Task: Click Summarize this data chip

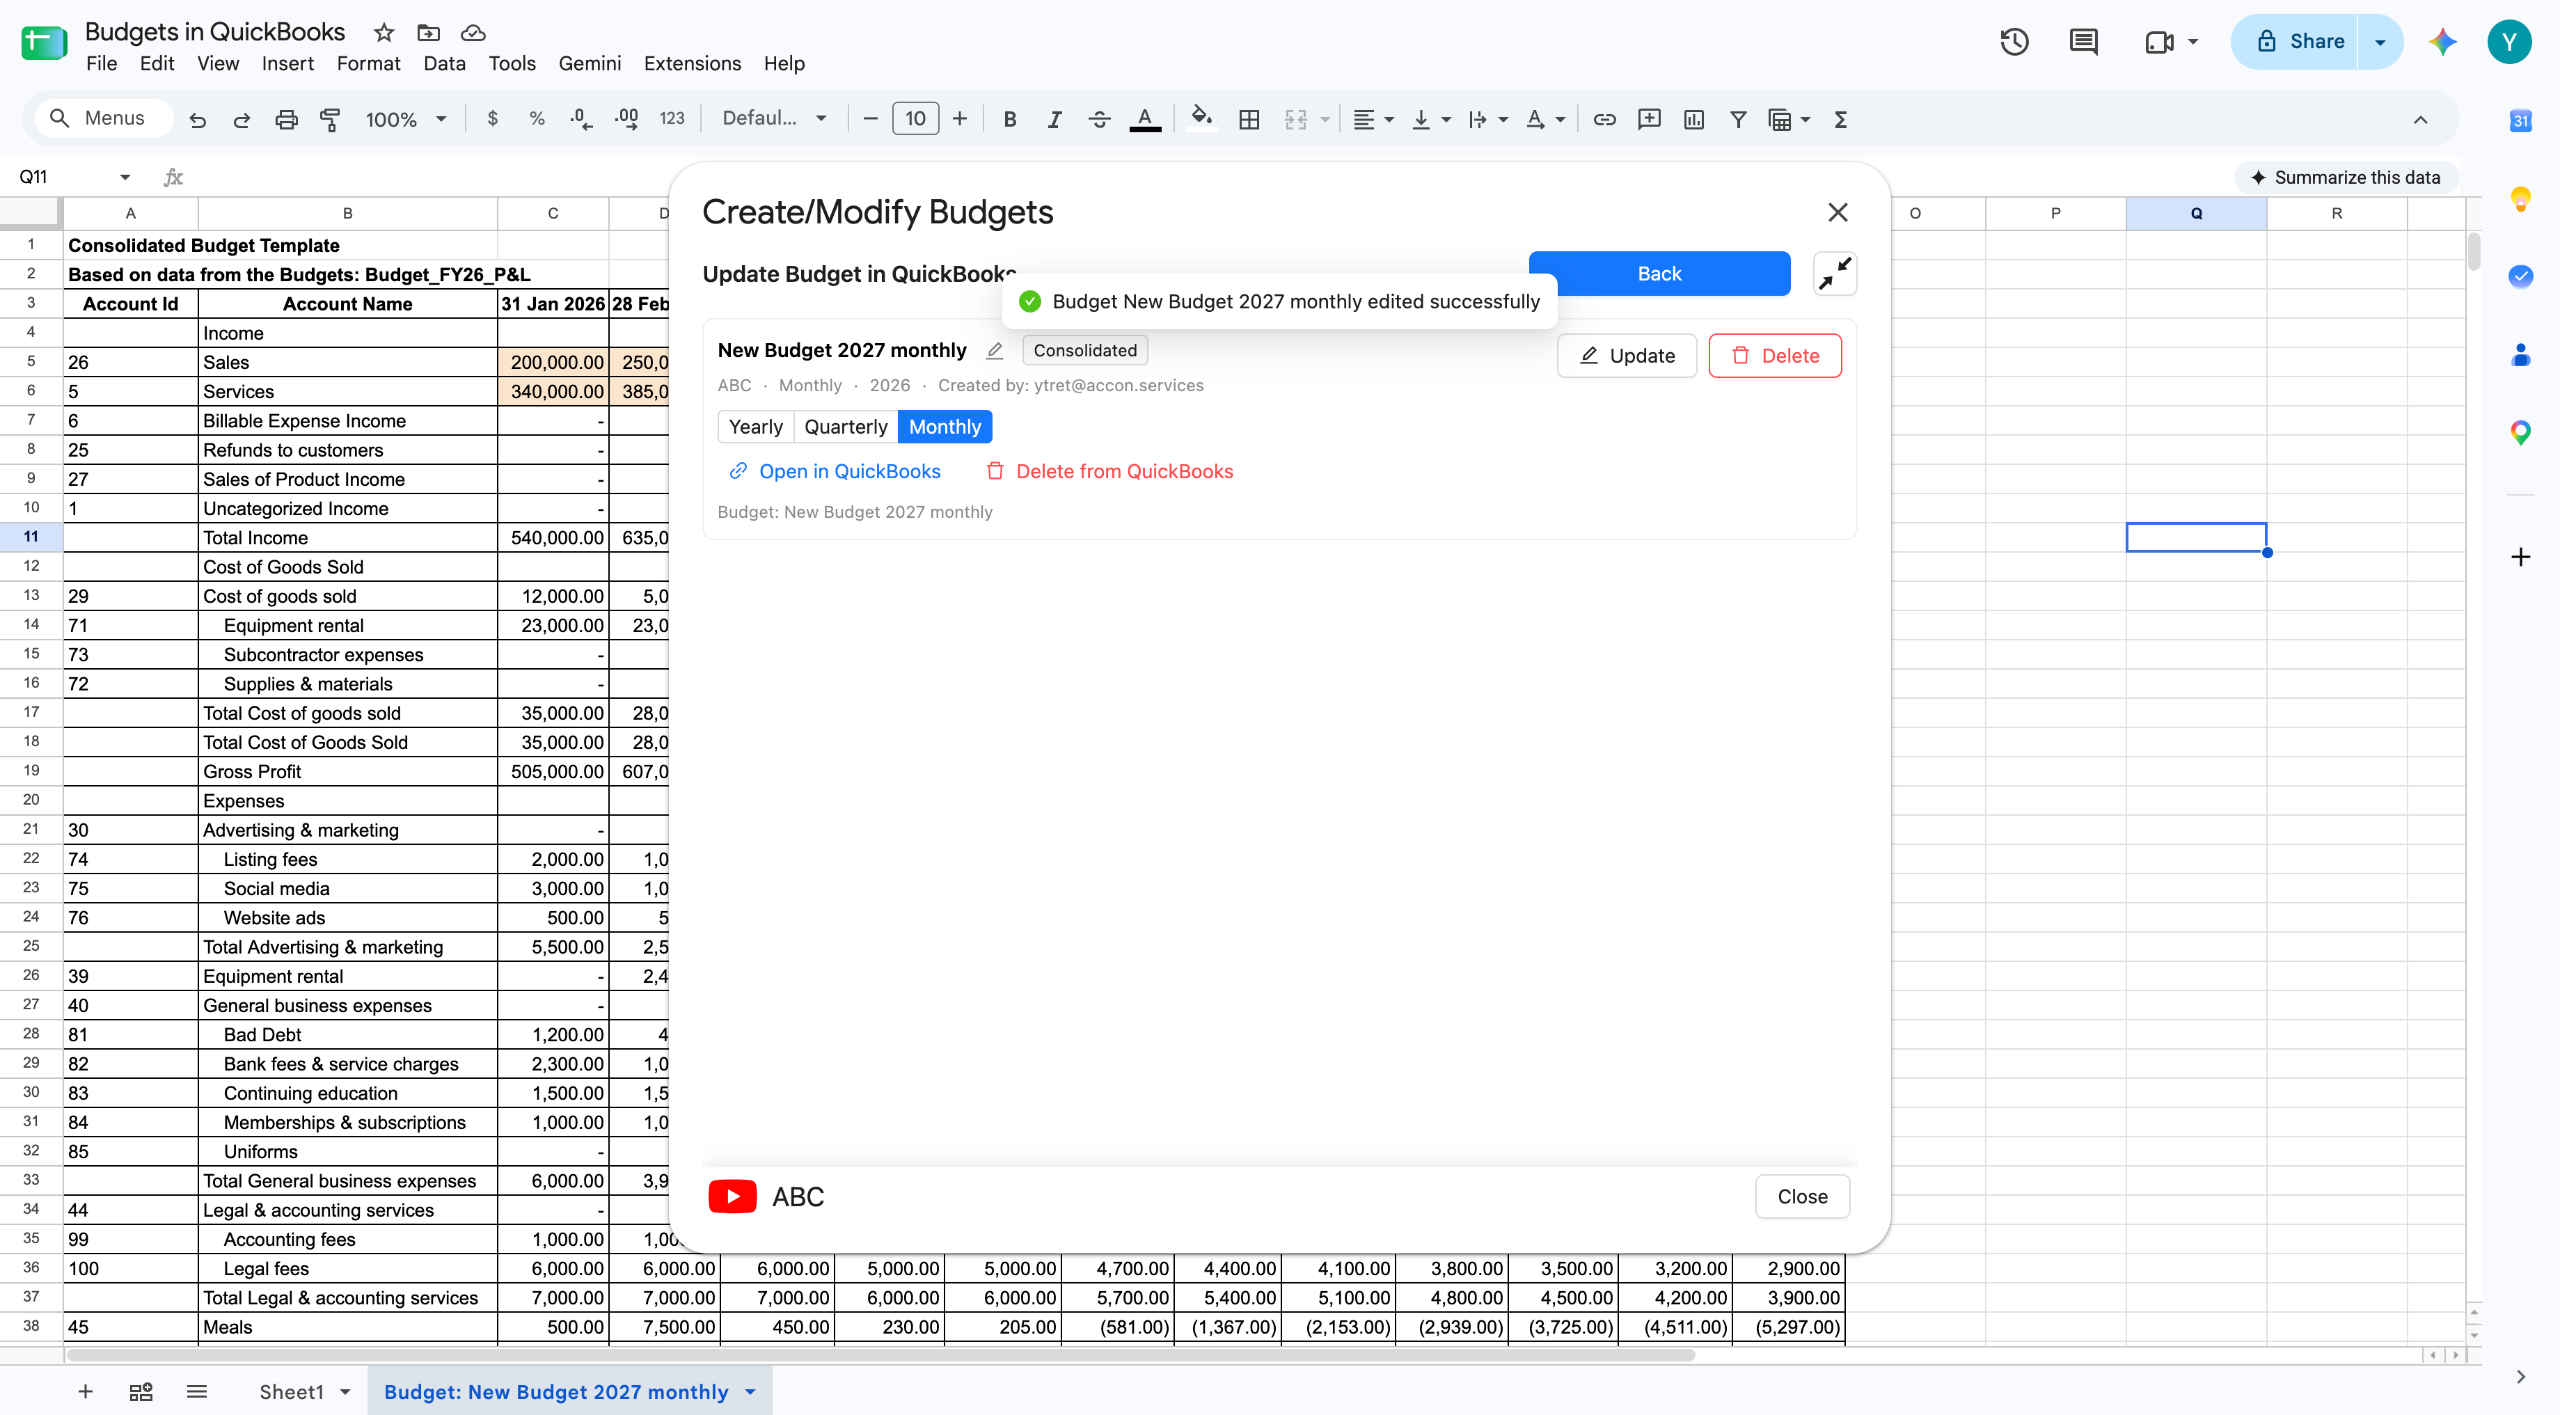Action: coord(2345,177)
